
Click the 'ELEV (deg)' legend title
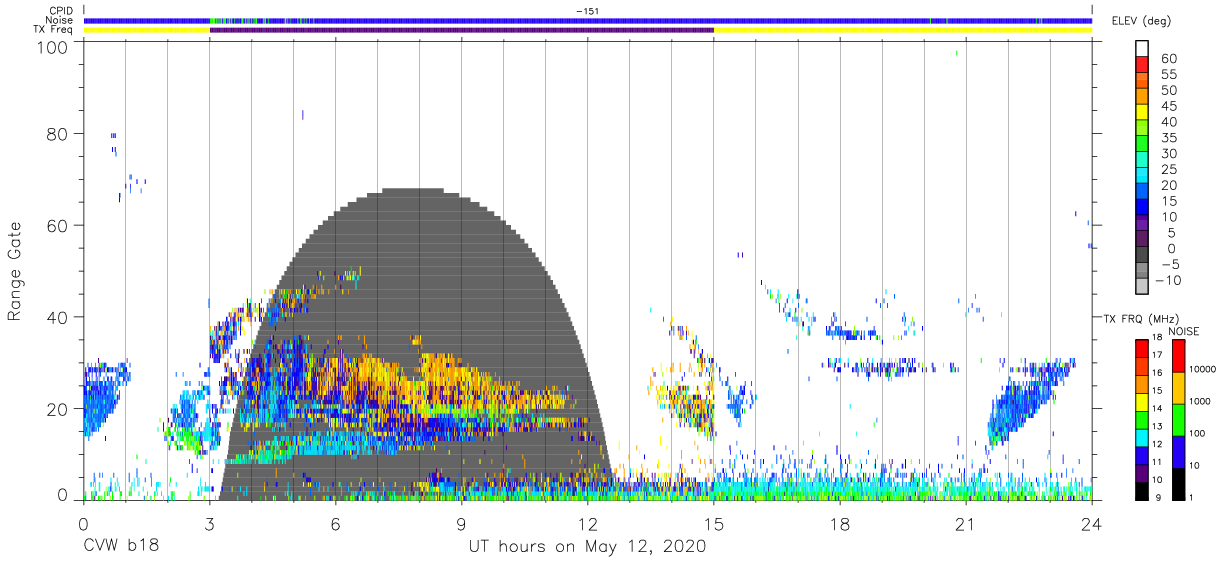(x=1141, y=20)
